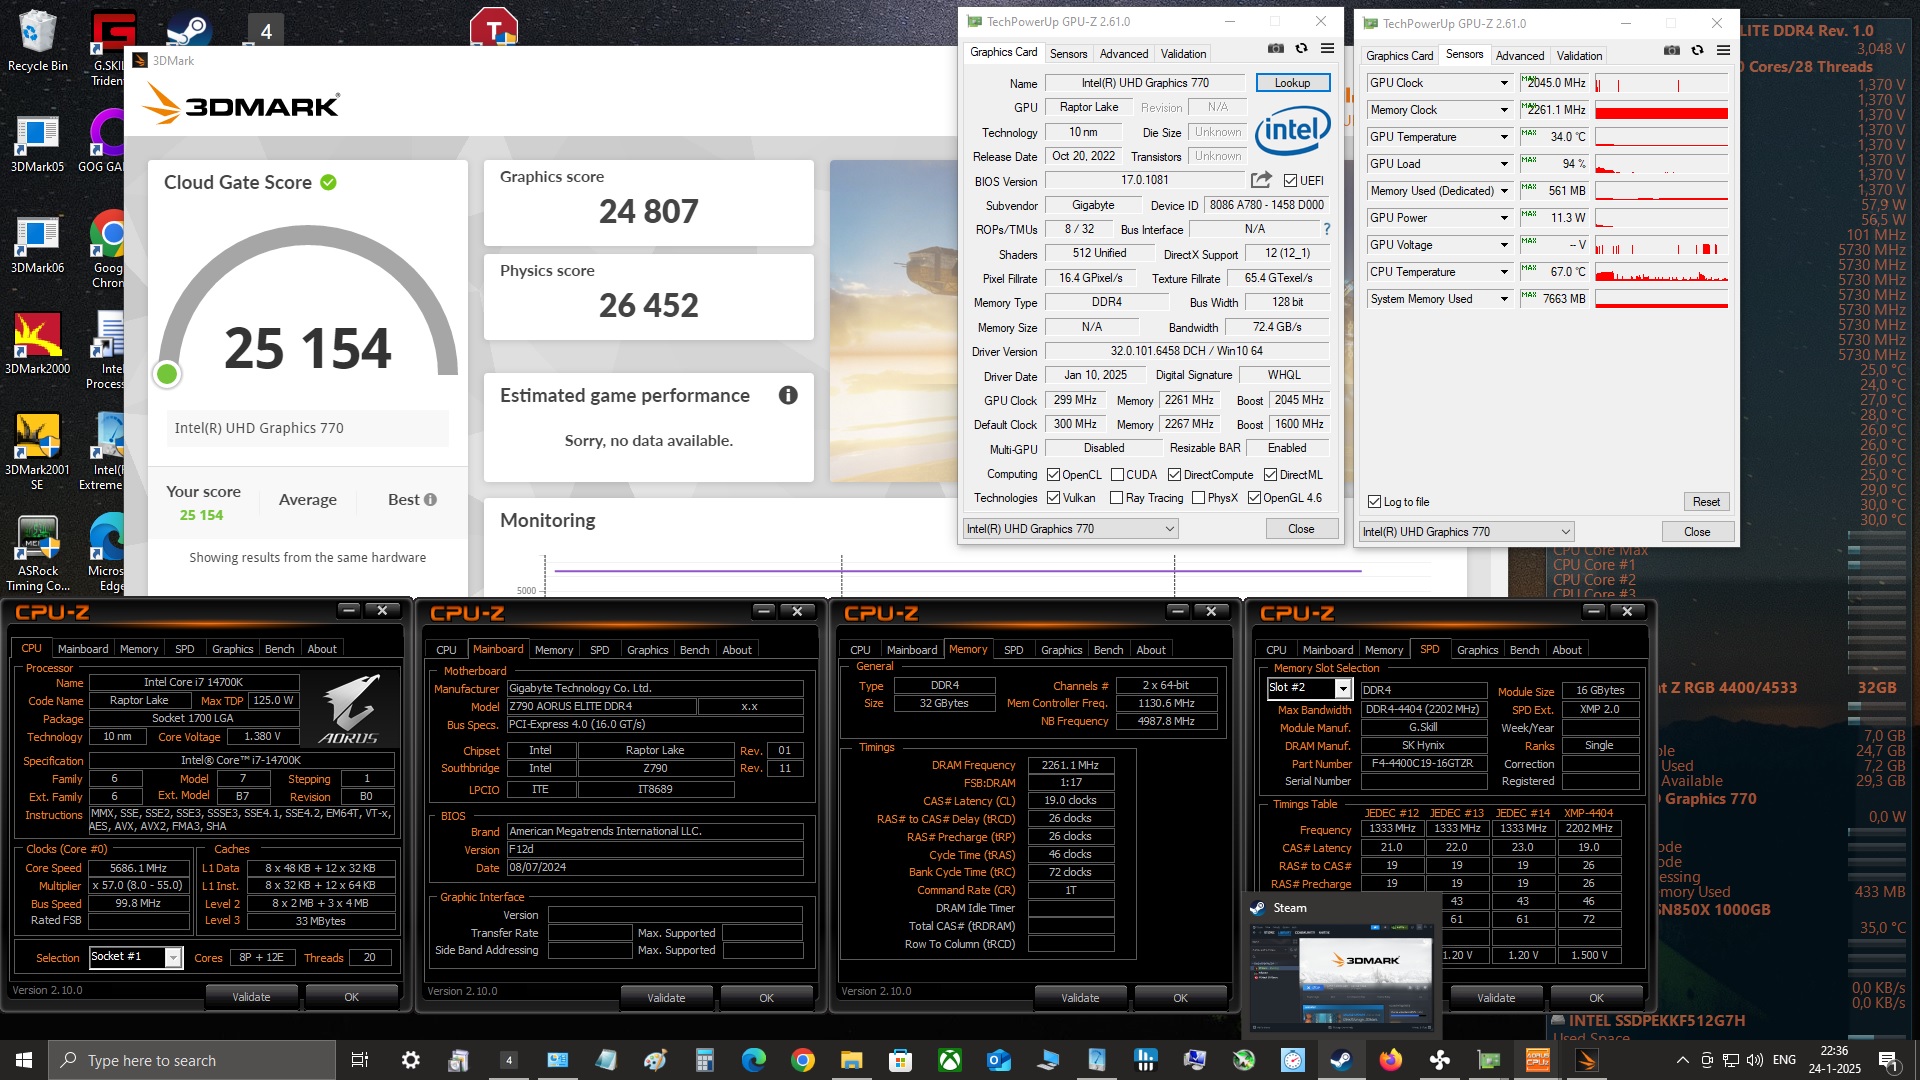Open the hamburger menu in GPU-Z Graphics Card window
The width and height of the screenshot is (1920, 1080).
point(1327,48)
